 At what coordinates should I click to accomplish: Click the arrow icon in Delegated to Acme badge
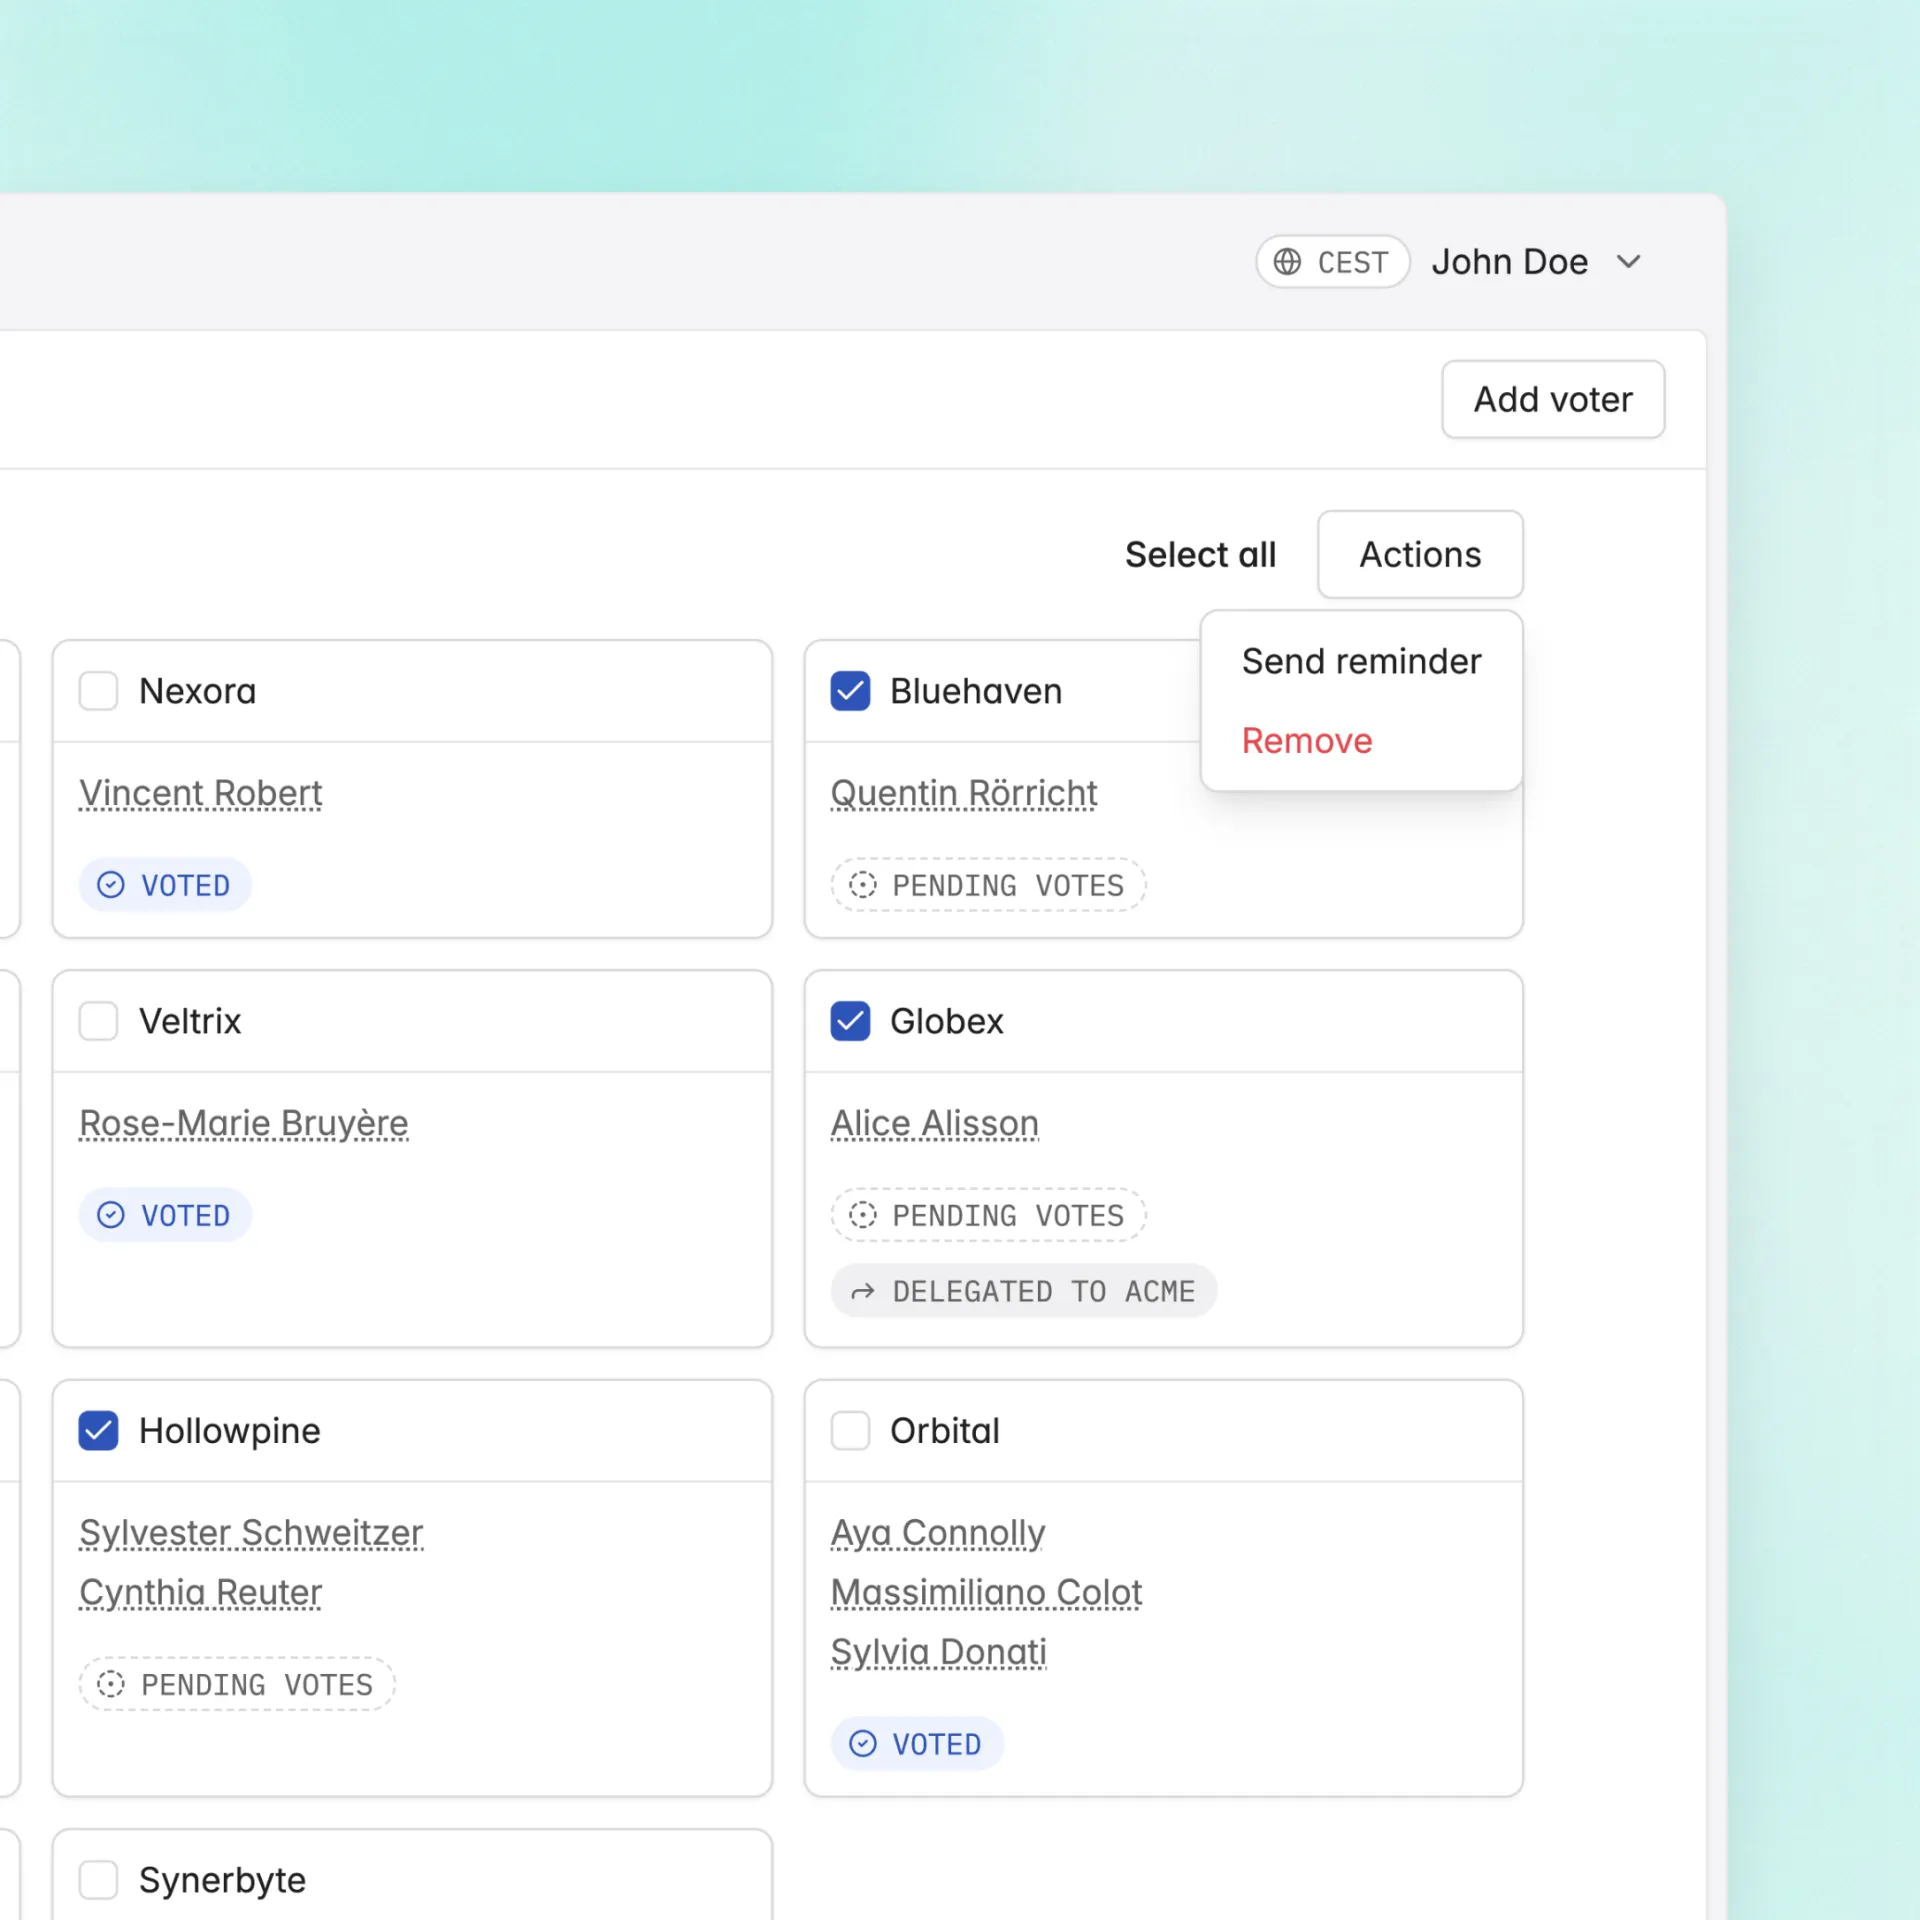click(862, 1292)
